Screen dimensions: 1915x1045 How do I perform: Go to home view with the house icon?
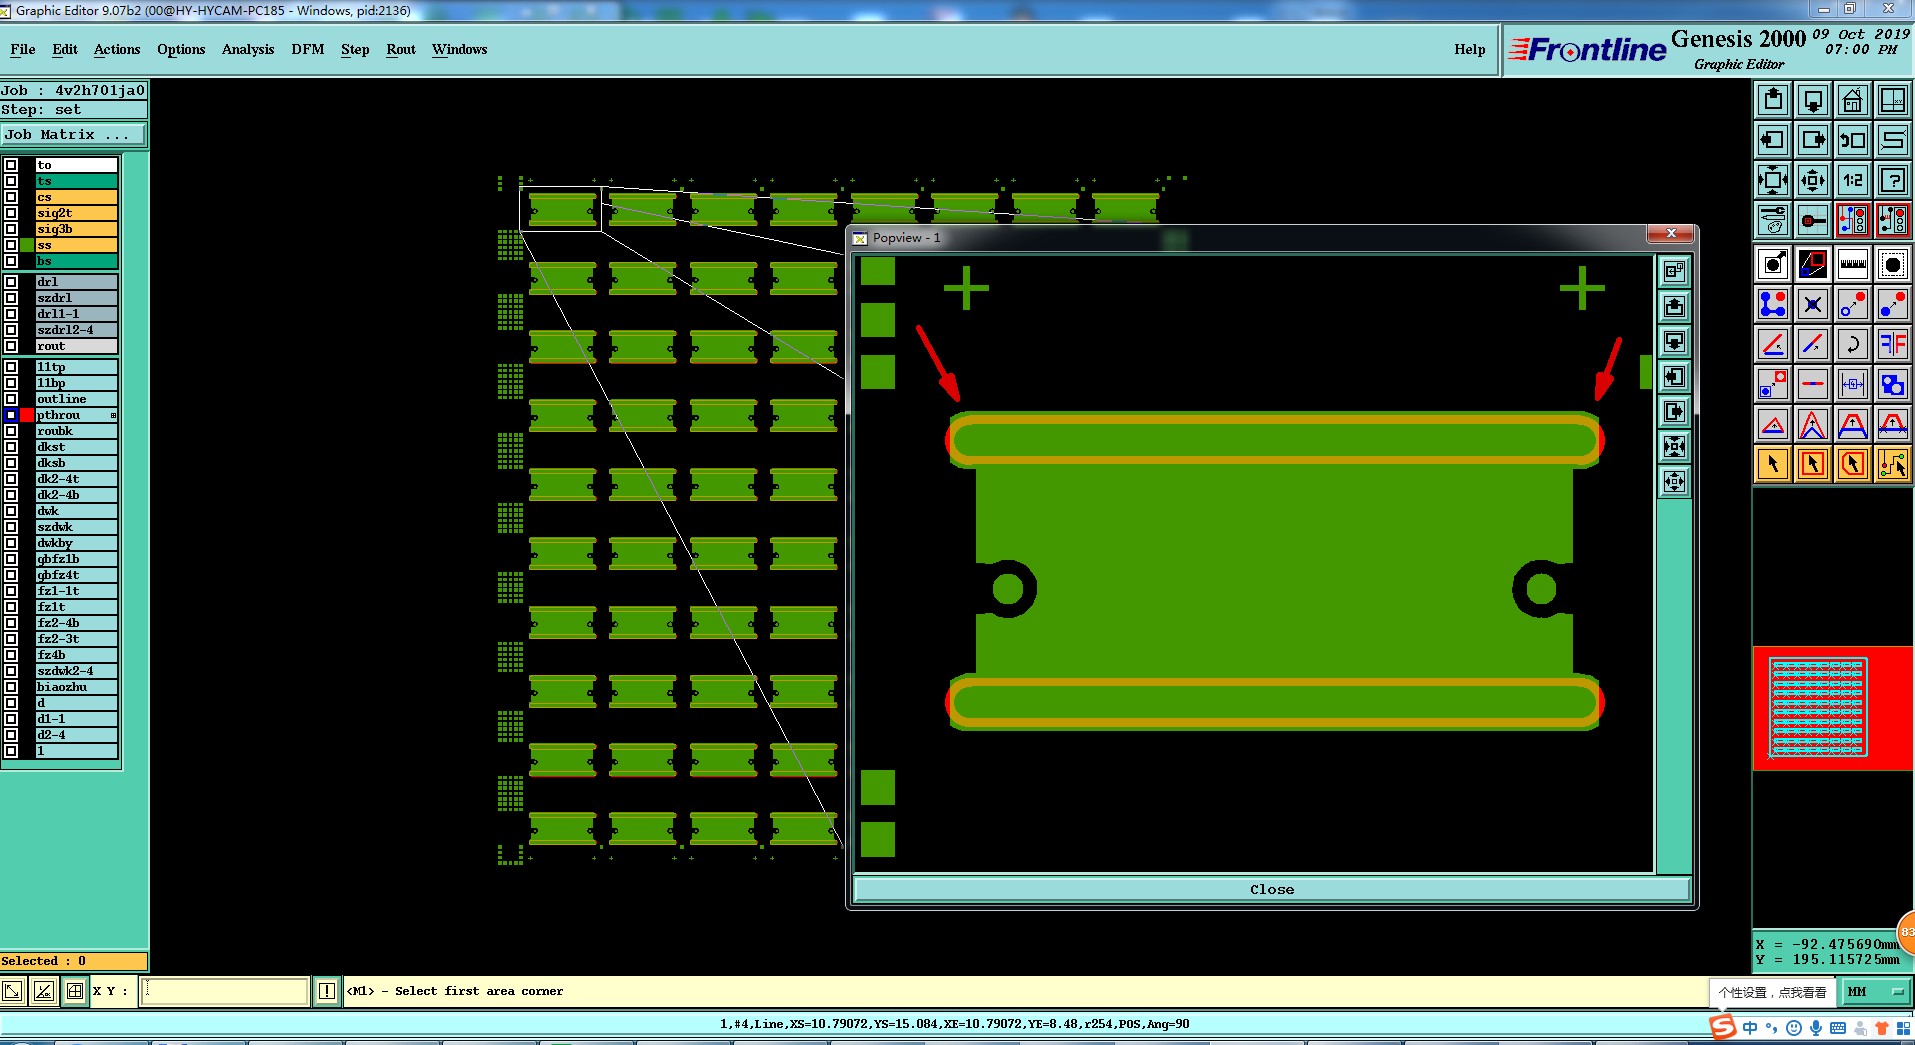(x=1853, y=100)
